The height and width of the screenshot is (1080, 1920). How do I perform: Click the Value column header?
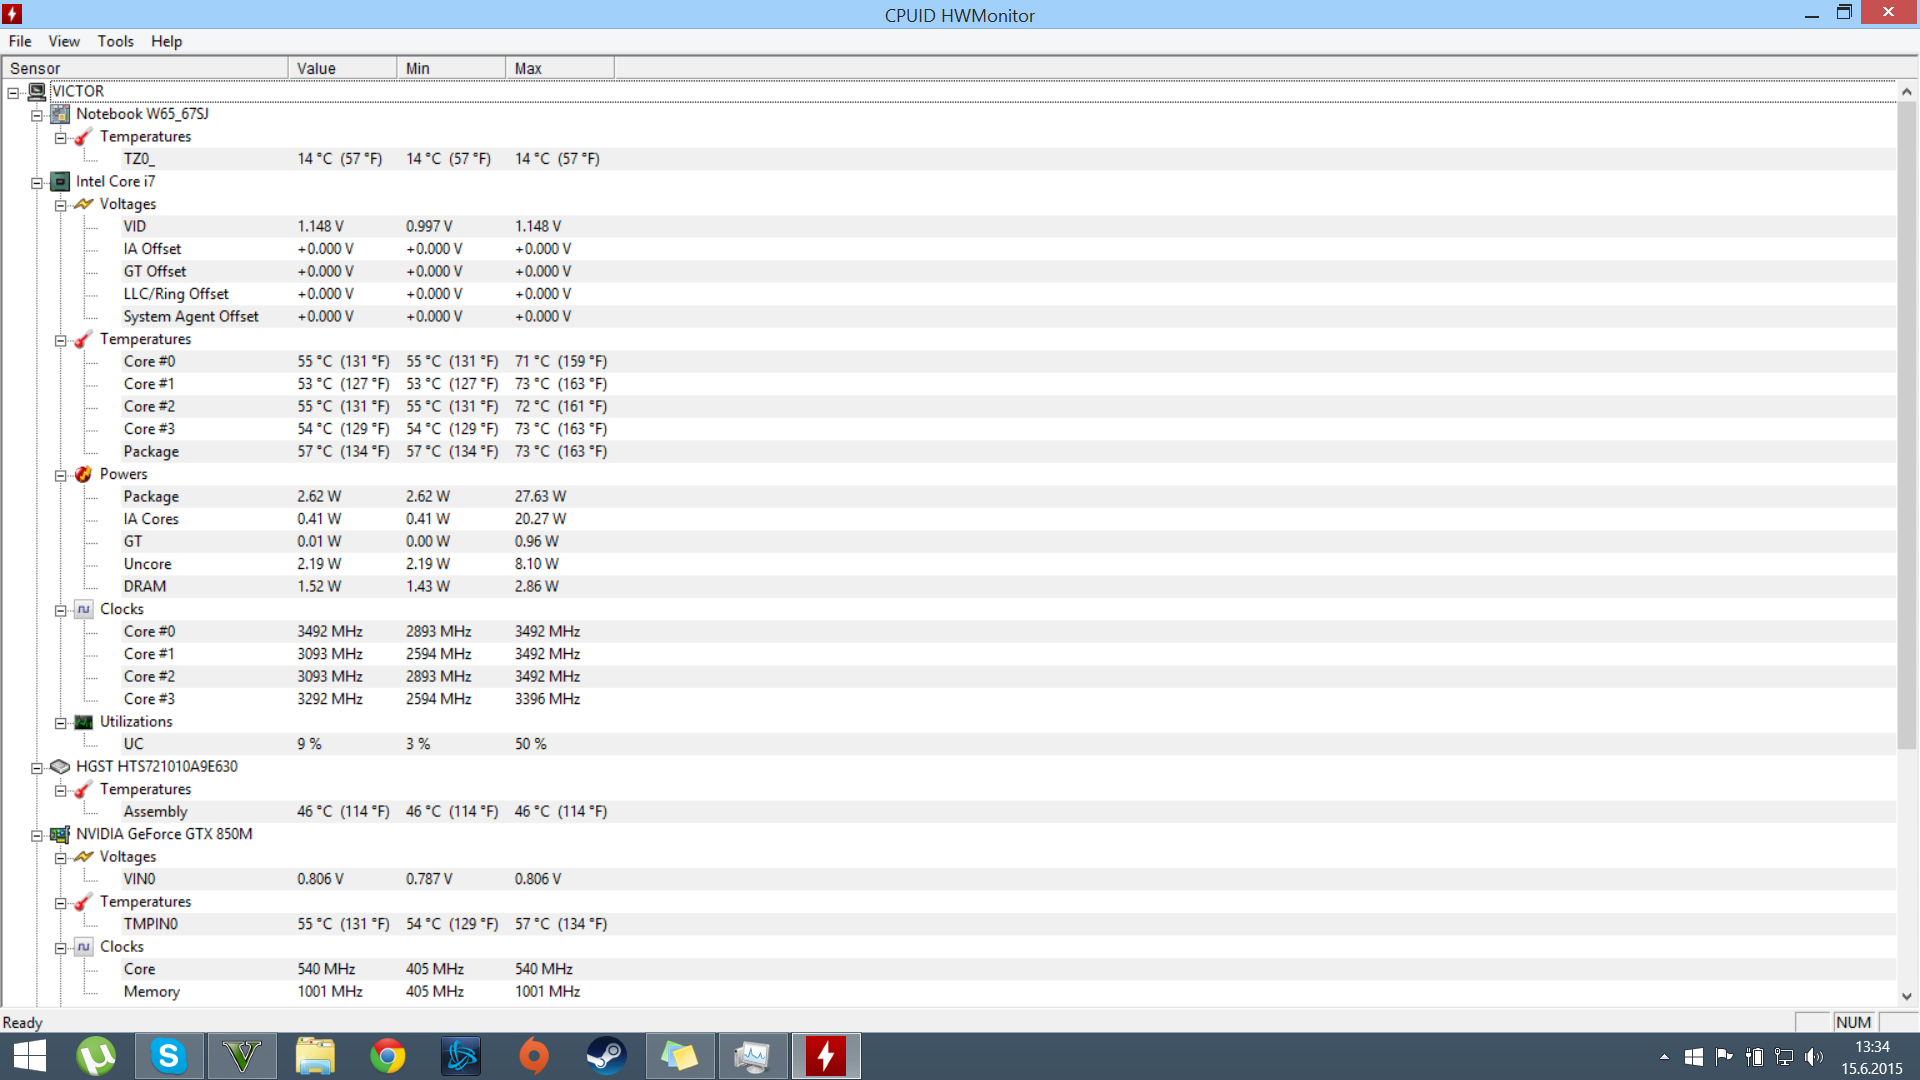click(x=343, y=68)
